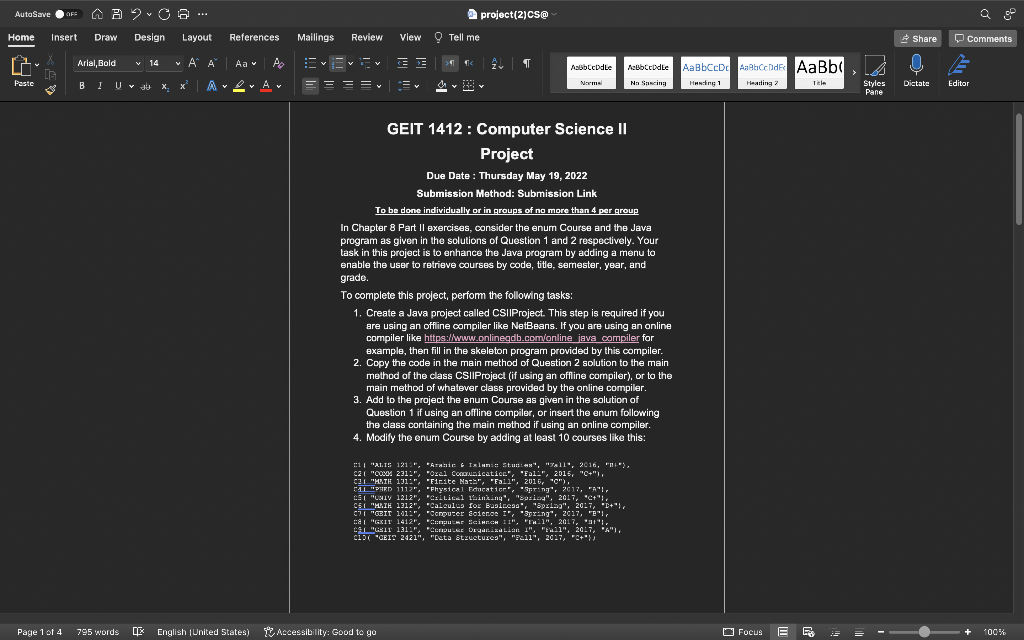Print the document using printer icon
1024x640 pixels.
(184, 14)
